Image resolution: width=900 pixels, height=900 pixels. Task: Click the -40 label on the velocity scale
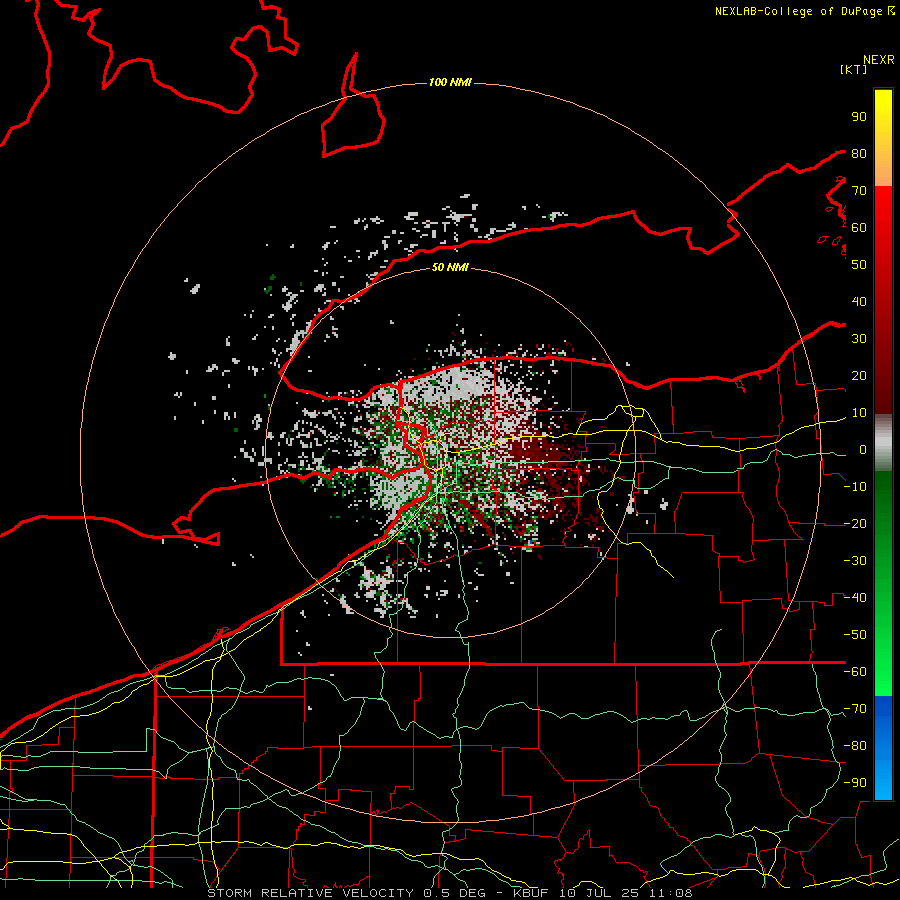pos(855,598)
